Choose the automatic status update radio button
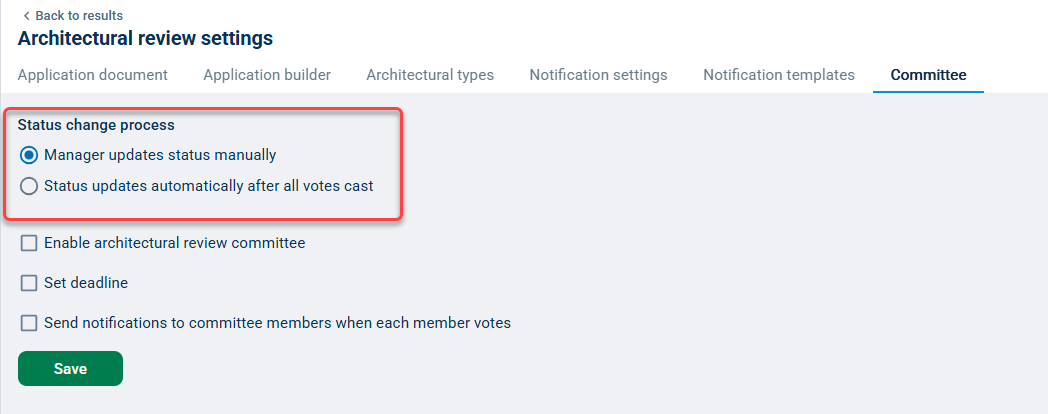Viewport: 1048px width, 414px height. (x=29, y=185)
